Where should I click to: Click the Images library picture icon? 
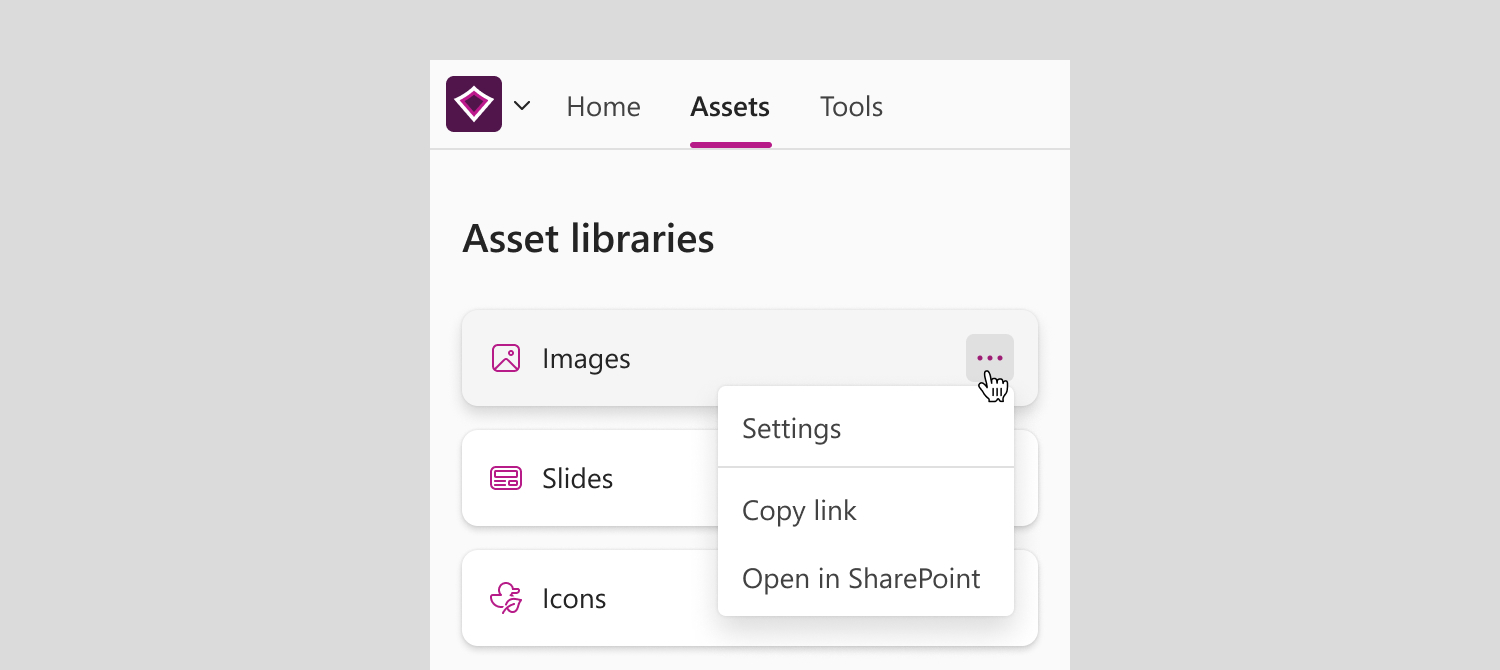click(x=506, y=358)
